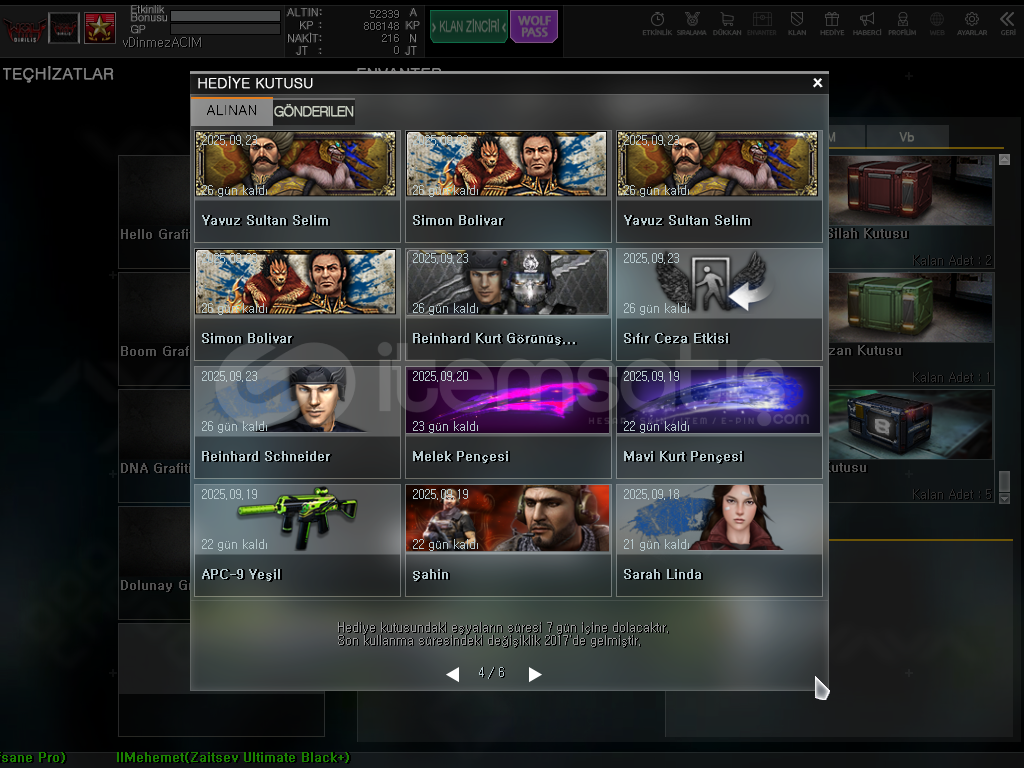Open the Etkinlik clock icon

(657, 23)
